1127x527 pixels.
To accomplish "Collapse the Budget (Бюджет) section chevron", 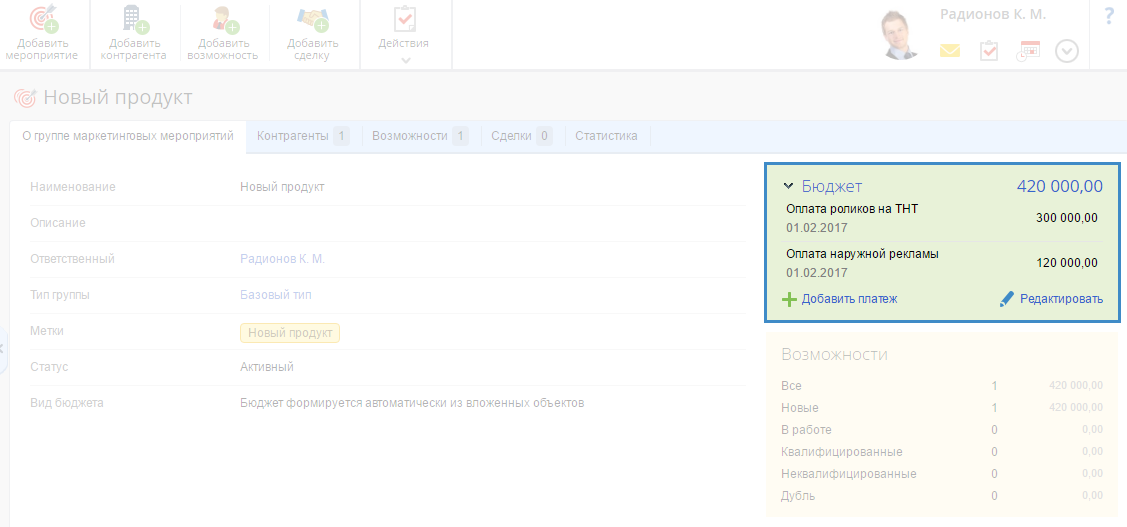I will 788,186.
